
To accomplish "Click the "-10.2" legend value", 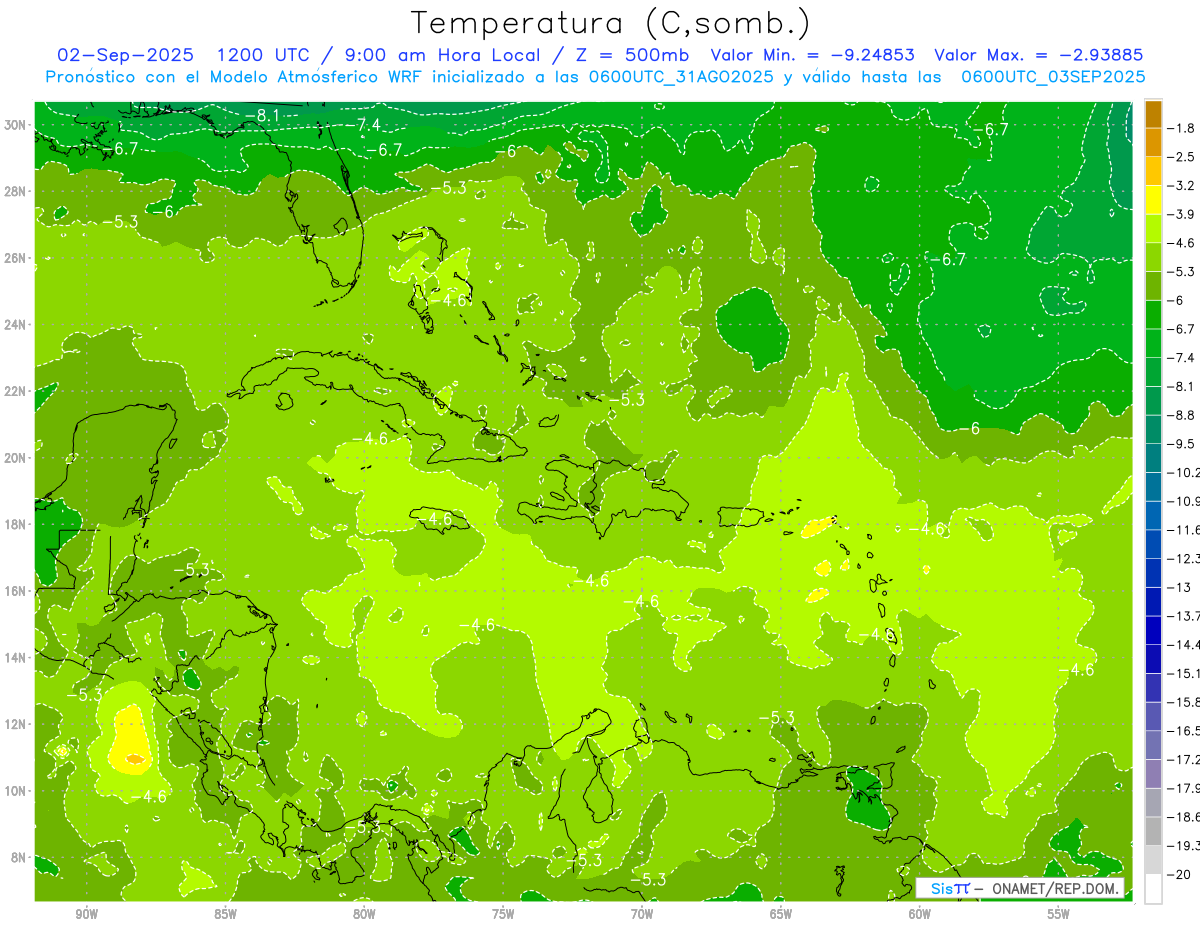I will tap(1184, 472).
